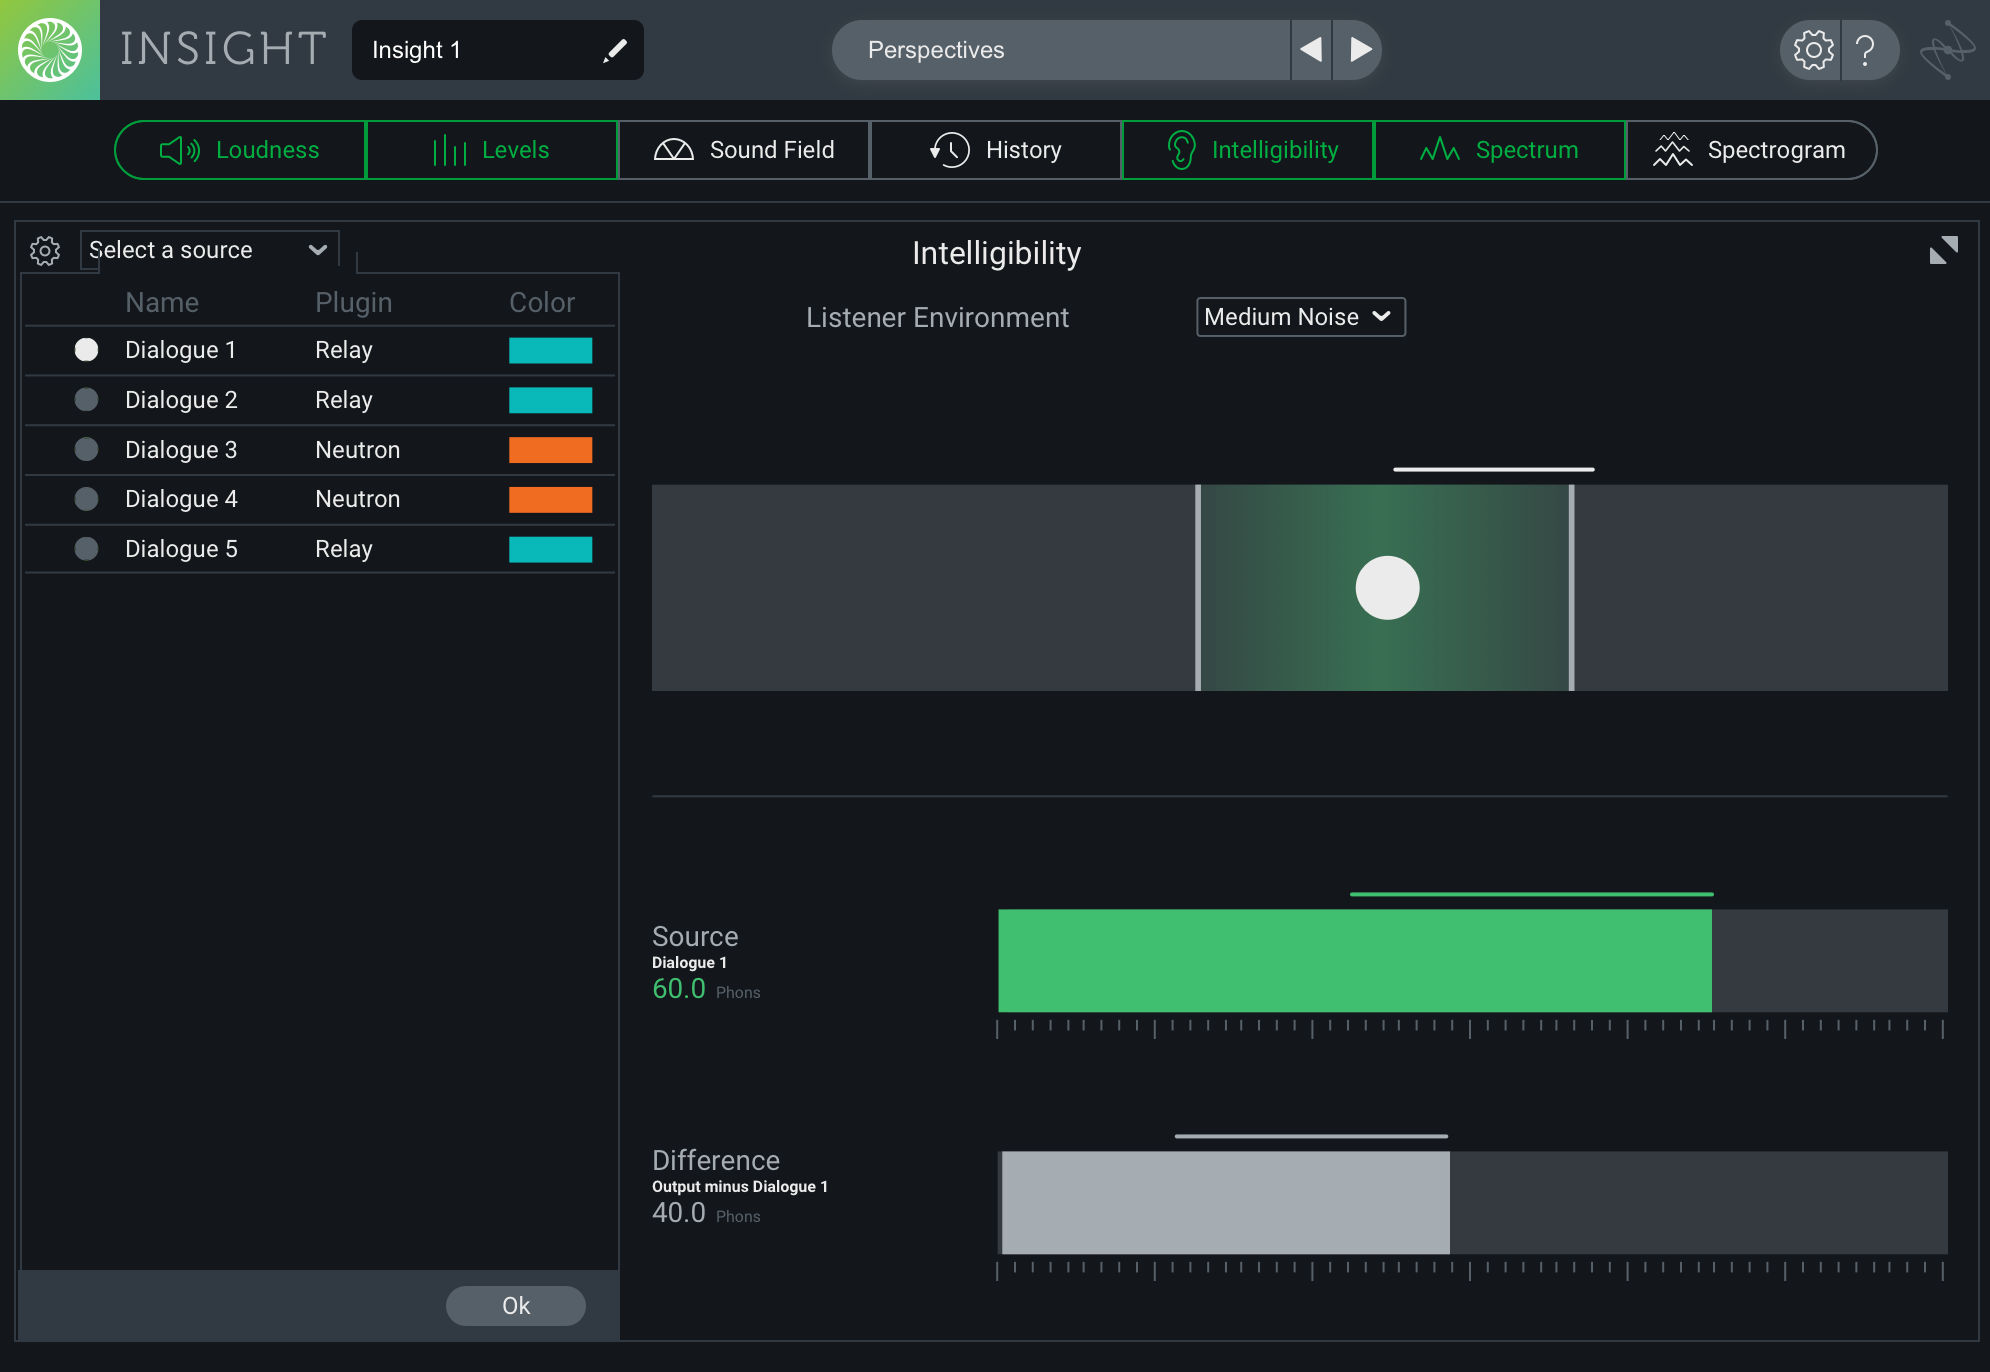Click the iZotope Insight logo icon
The height and width of the screenshot is (1372, 1990).
(x=50, y=50)
